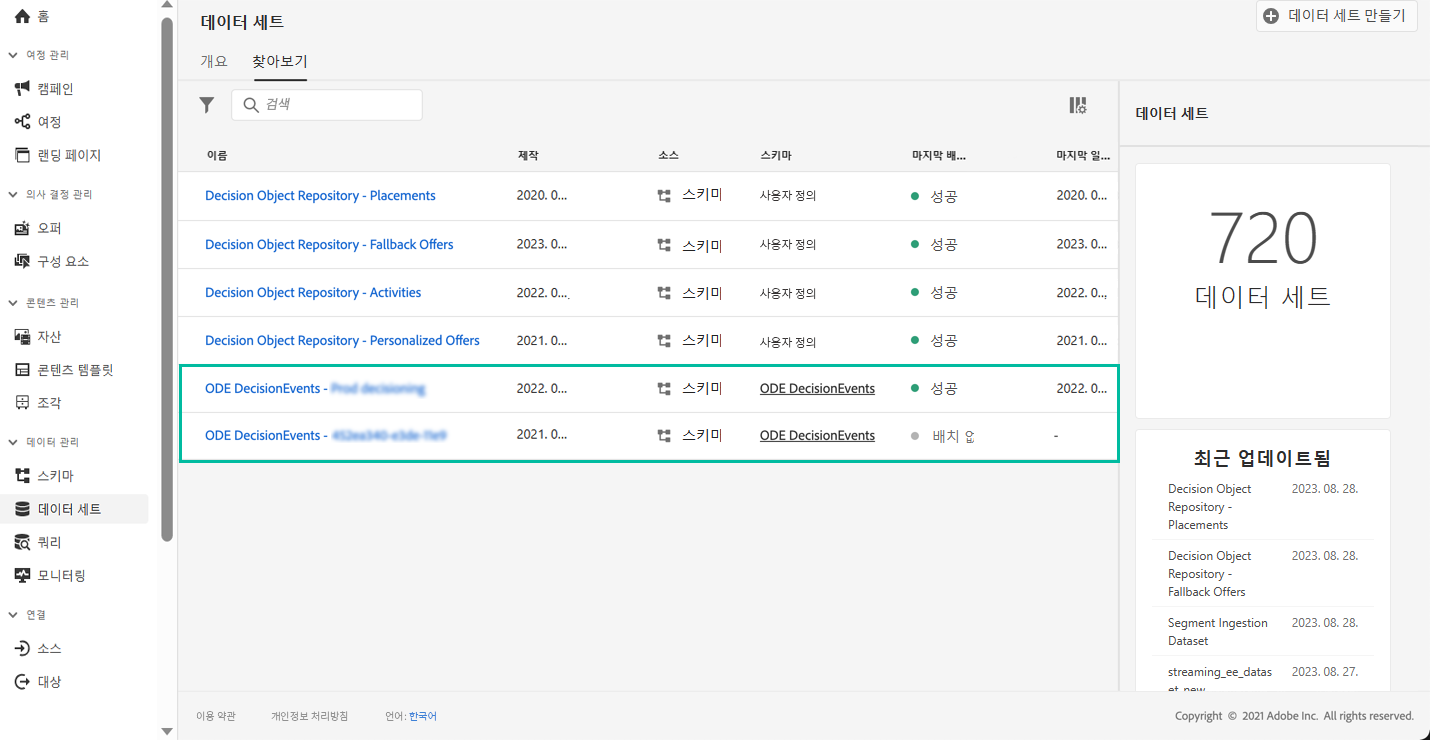Open Queries icon in sidebar

(x=23, y=542)
